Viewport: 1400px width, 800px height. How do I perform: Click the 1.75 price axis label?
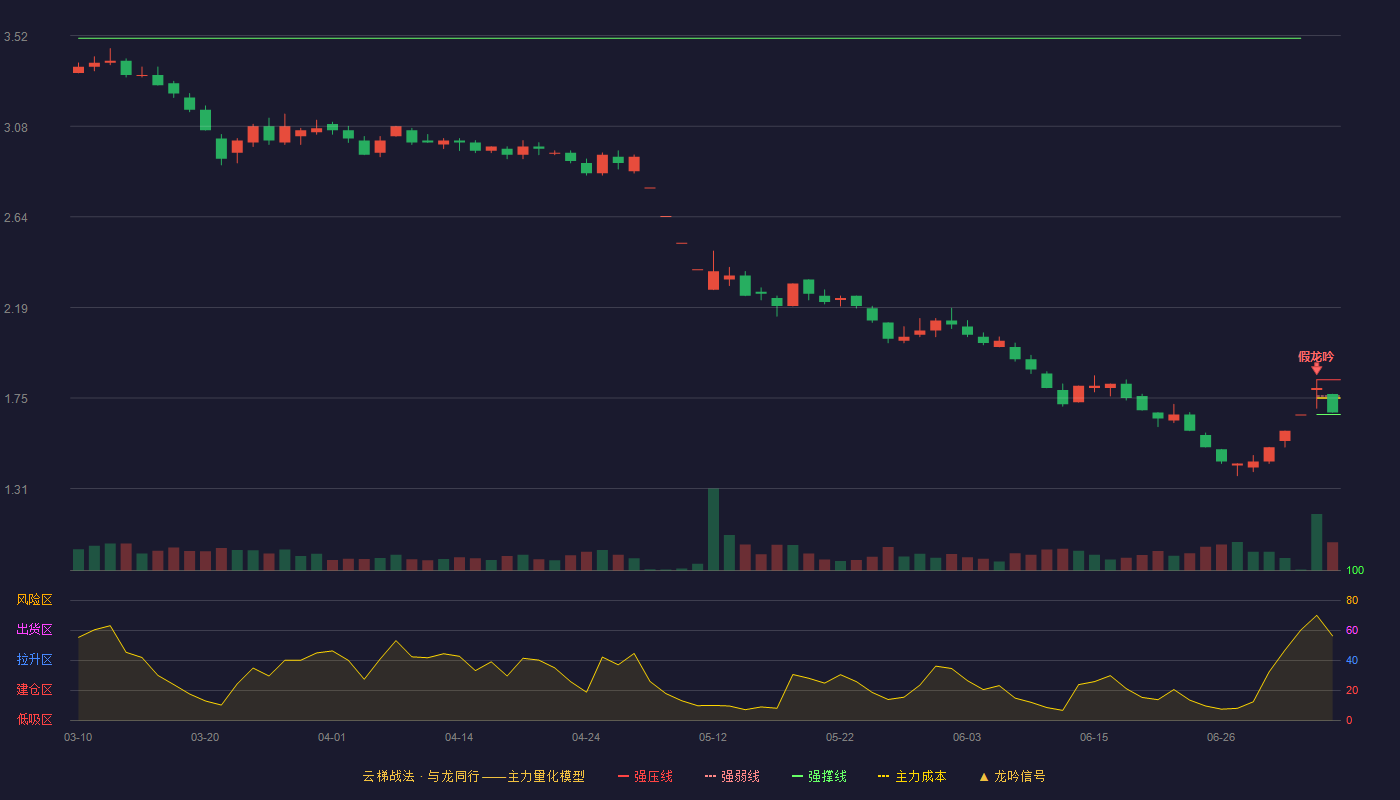[x=16, y=399]
